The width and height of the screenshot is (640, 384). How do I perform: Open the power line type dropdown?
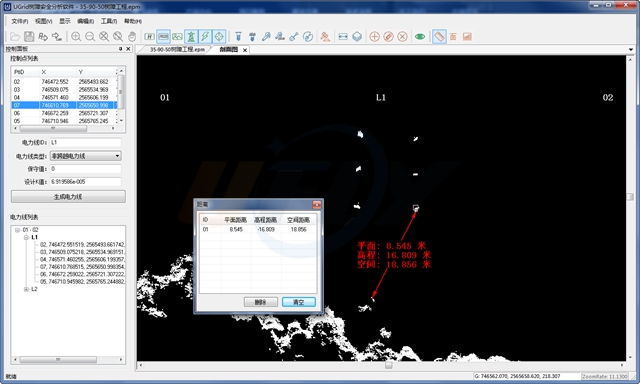[86, 156]
